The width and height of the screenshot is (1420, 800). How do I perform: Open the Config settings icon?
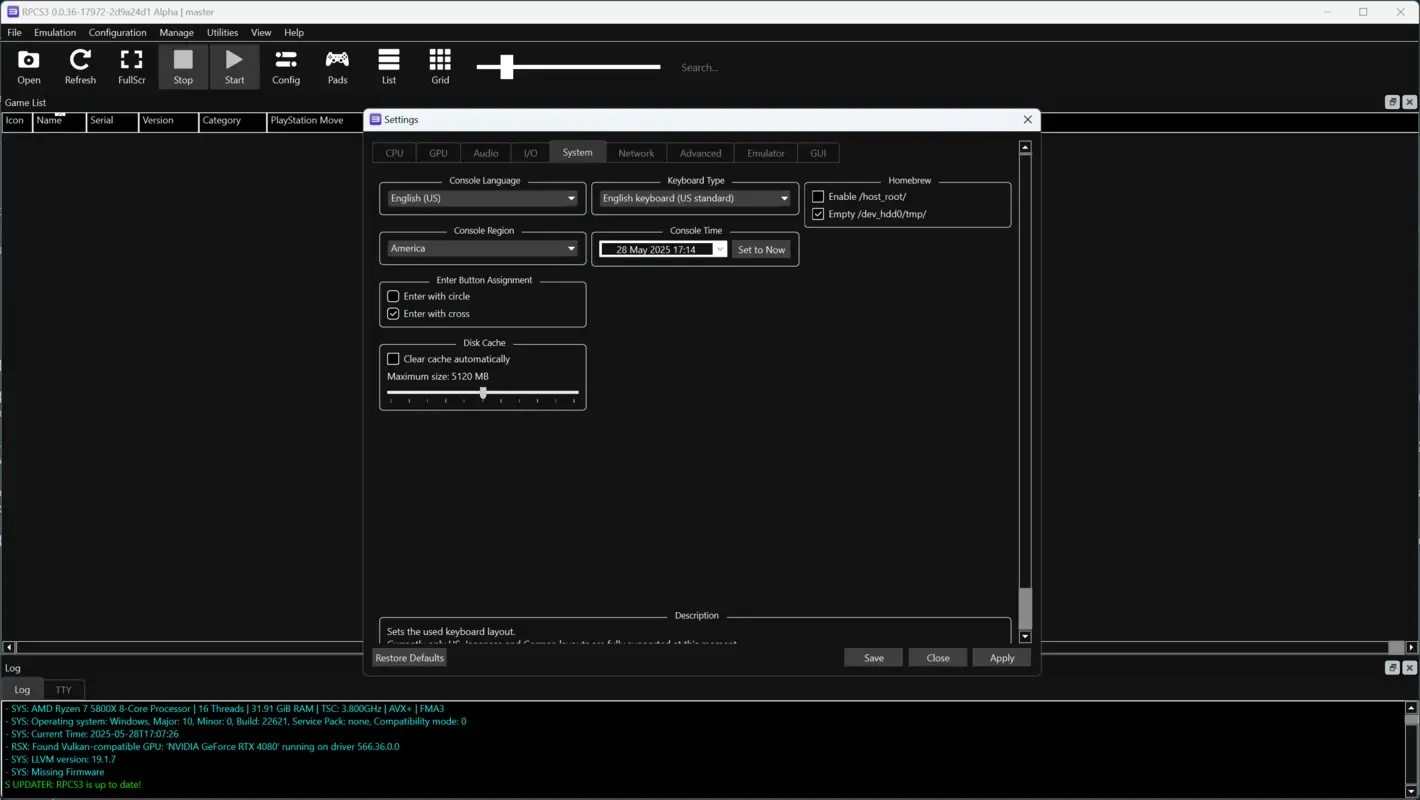pos(286,66)
